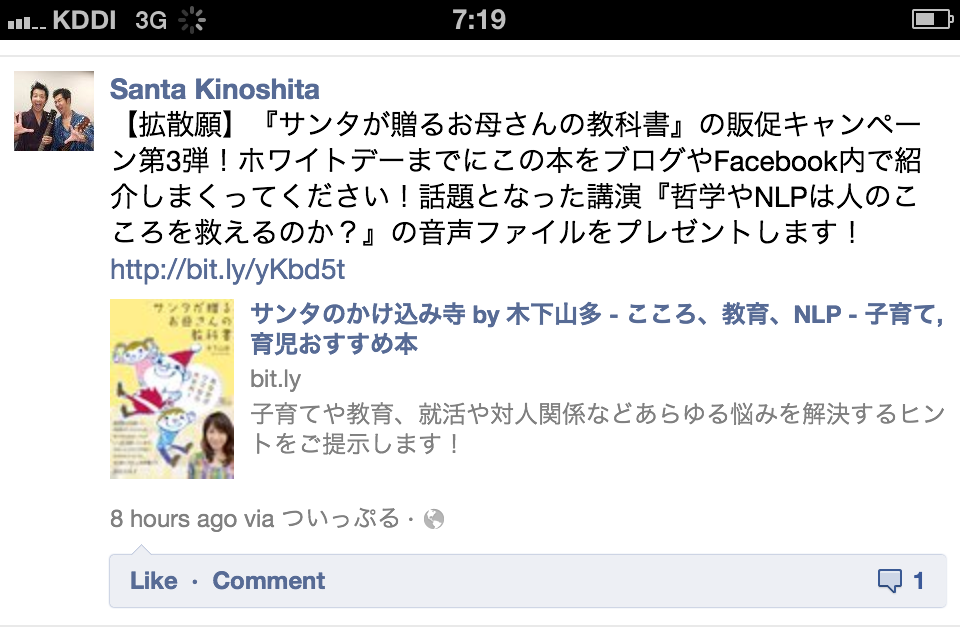The image size is (960, 640).
Task: Tap the 7:19 clock in status bar
Action: (479, 20)
